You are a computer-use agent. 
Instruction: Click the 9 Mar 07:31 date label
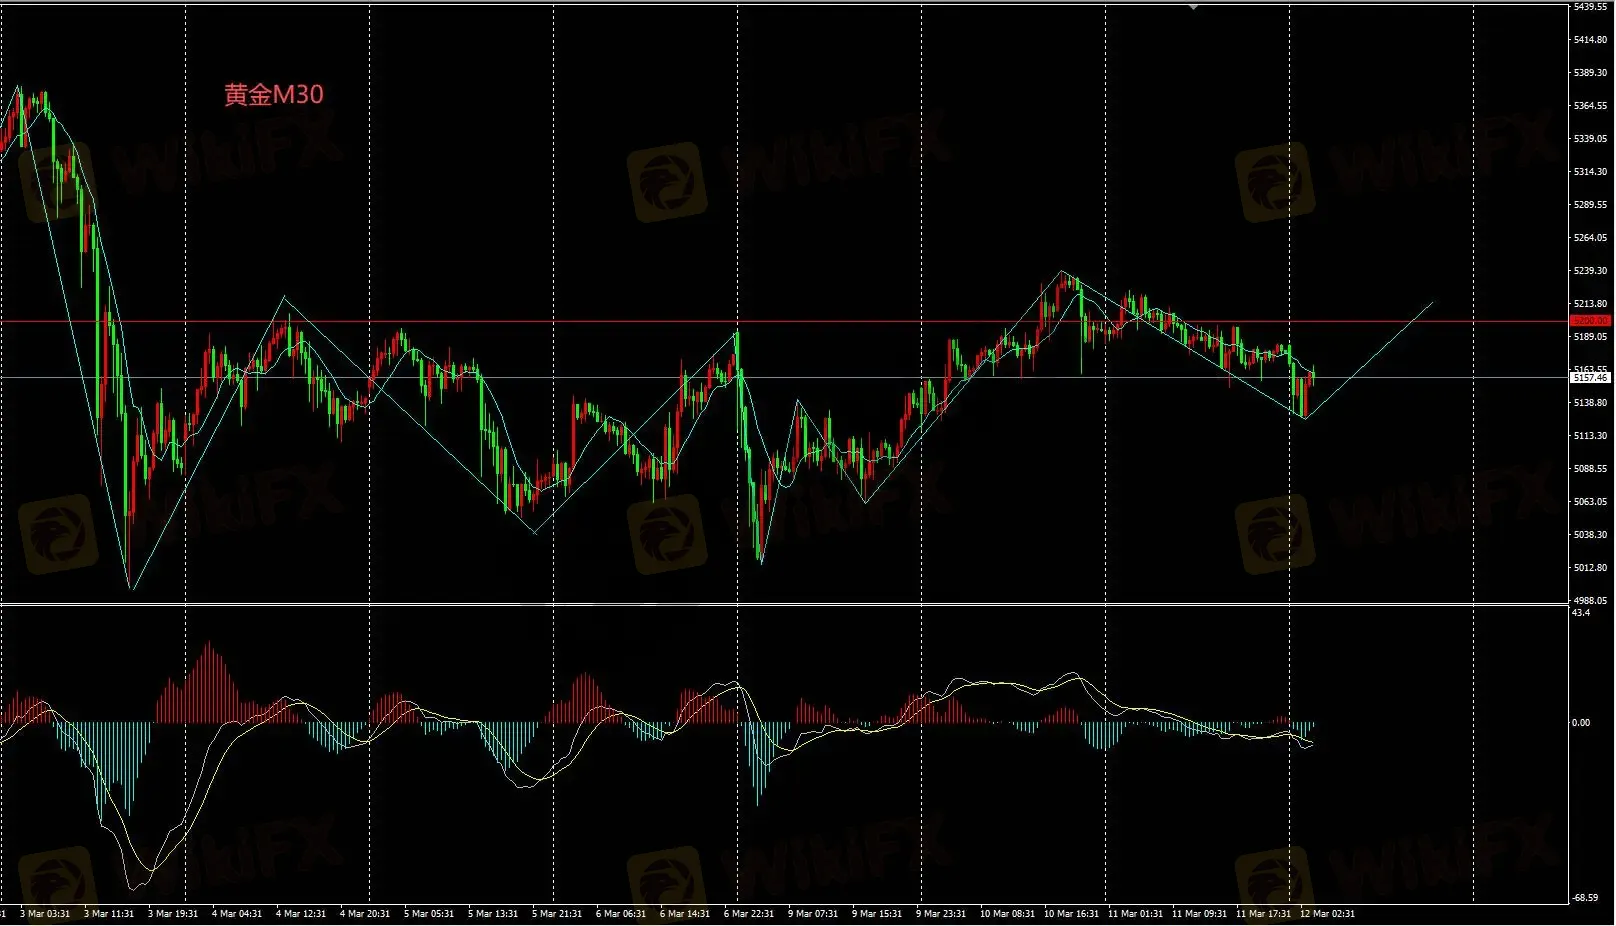(813, 914)
